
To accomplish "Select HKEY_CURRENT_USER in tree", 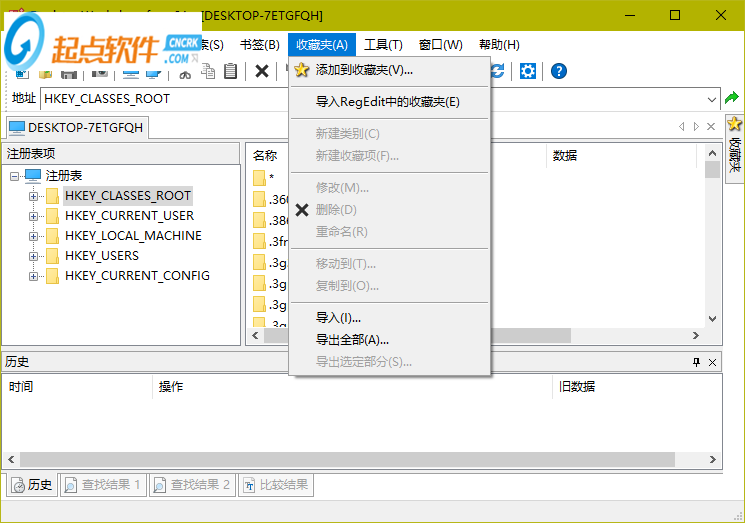I will (129, 216).
